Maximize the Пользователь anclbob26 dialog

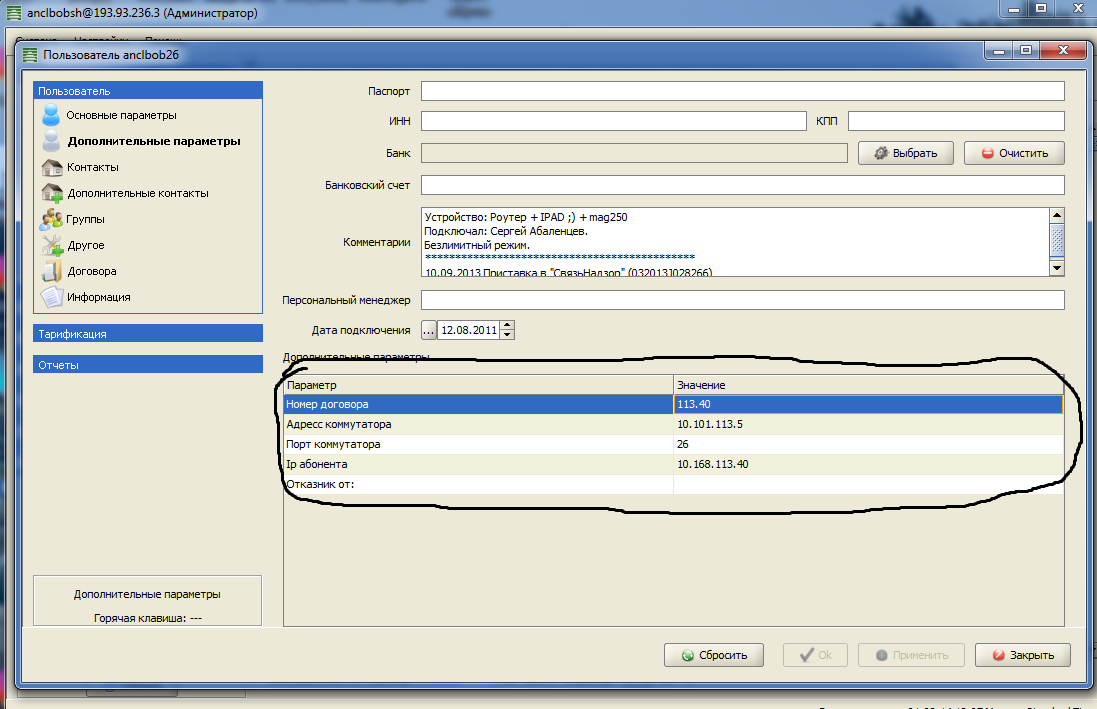pyautogui.click(x=1026, y=50)
